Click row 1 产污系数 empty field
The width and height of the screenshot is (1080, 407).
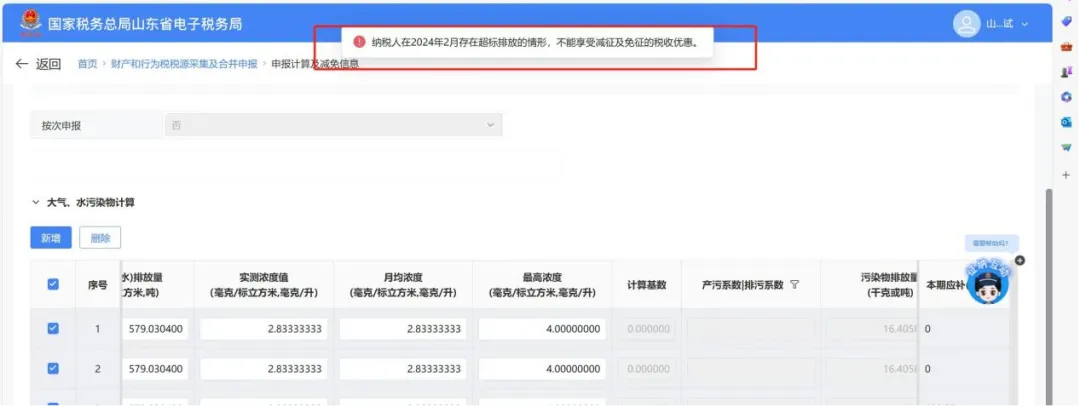tap(751, 329)
